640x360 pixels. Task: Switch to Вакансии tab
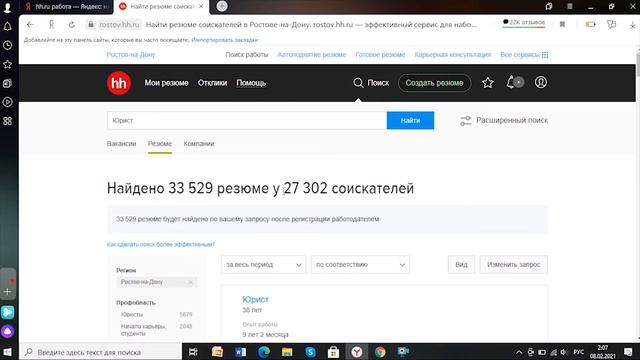[121, 144]
